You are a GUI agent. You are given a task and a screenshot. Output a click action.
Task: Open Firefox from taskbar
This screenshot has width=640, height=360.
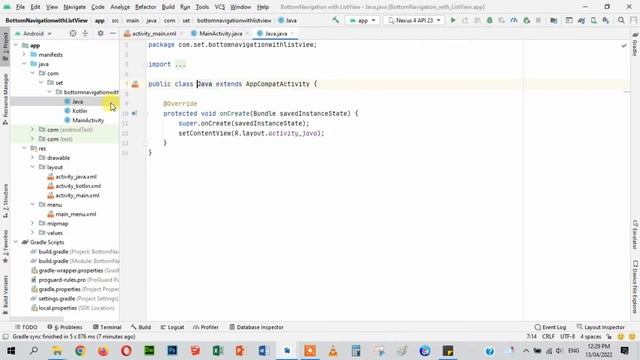(103, 351)
